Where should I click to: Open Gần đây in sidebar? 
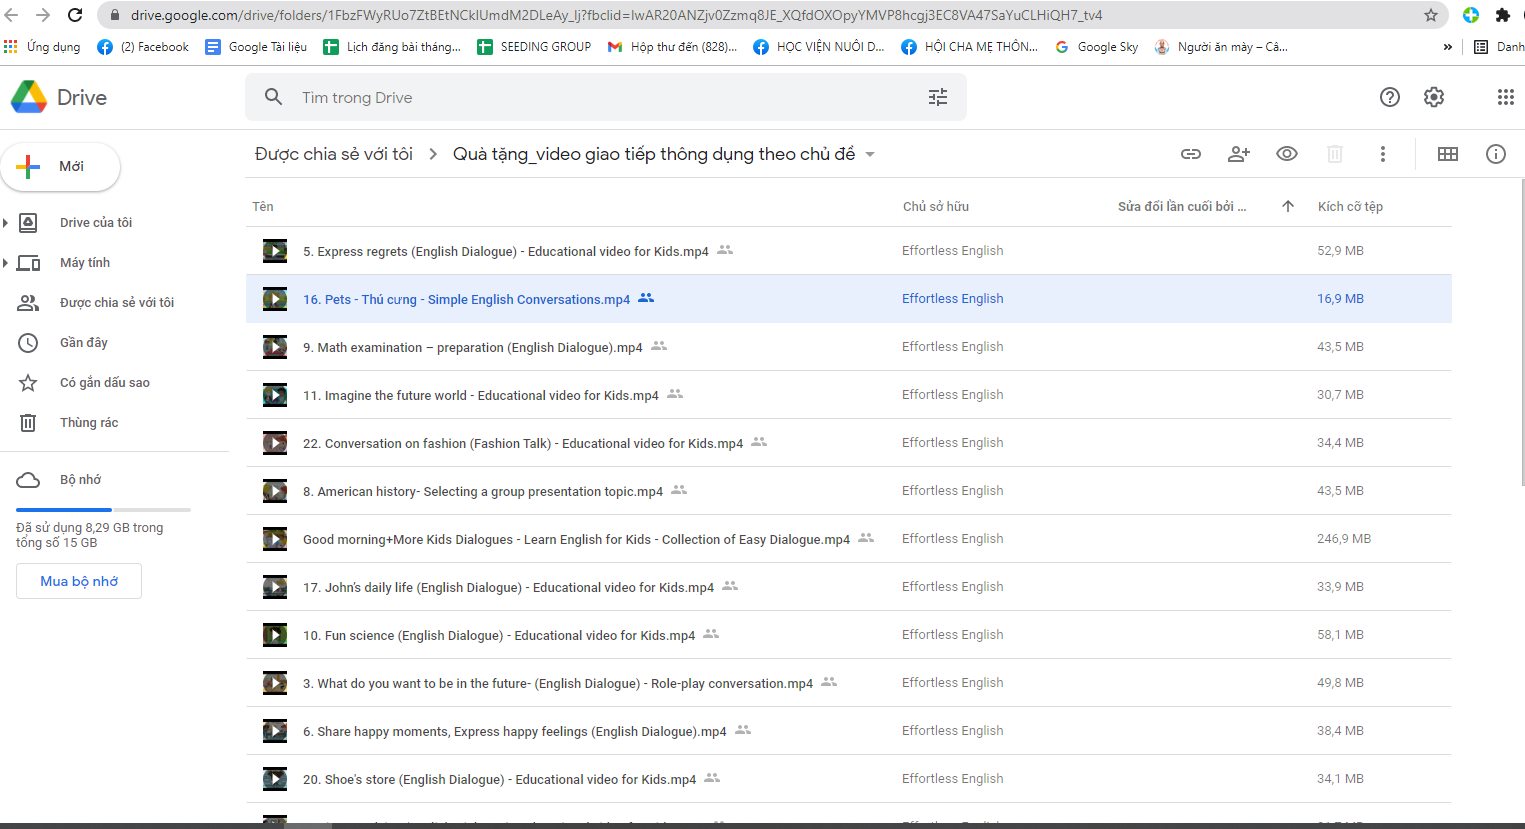pyautogui.click(x=84, y=343)
